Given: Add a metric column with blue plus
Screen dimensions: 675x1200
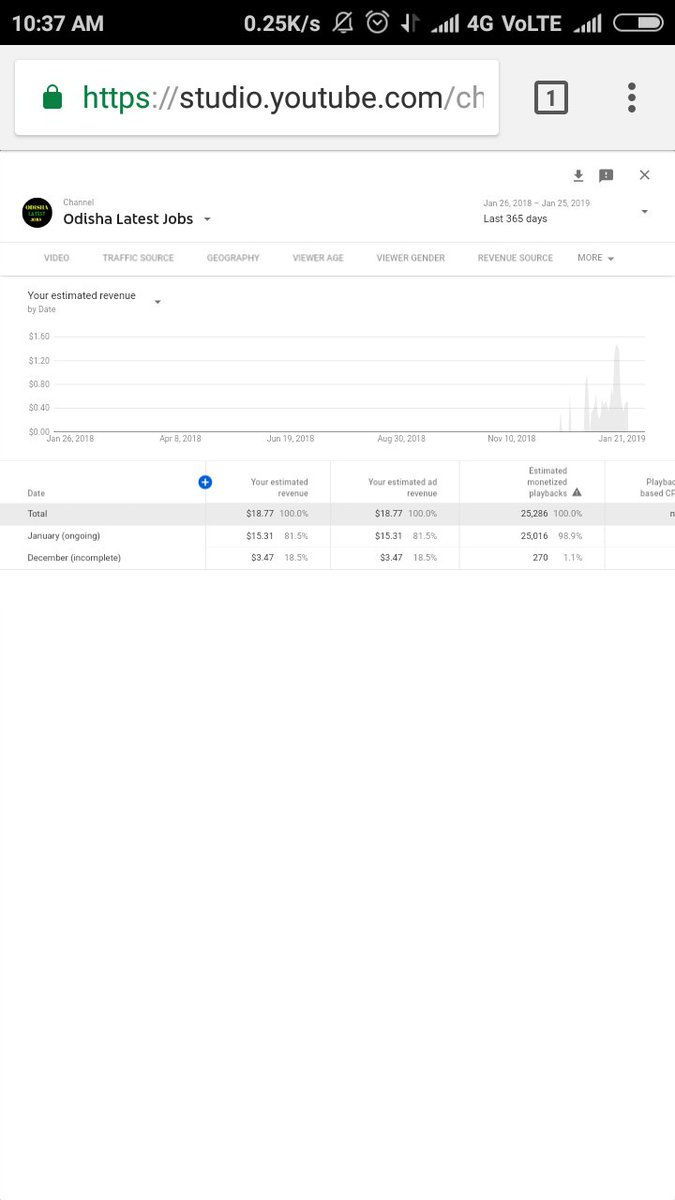Looking at the screenshot, I should click(x=205, y=482).
